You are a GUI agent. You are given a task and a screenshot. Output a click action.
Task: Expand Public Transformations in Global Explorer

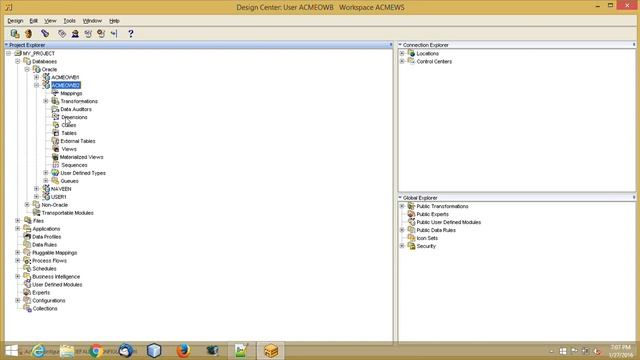(x=402, y=207)
